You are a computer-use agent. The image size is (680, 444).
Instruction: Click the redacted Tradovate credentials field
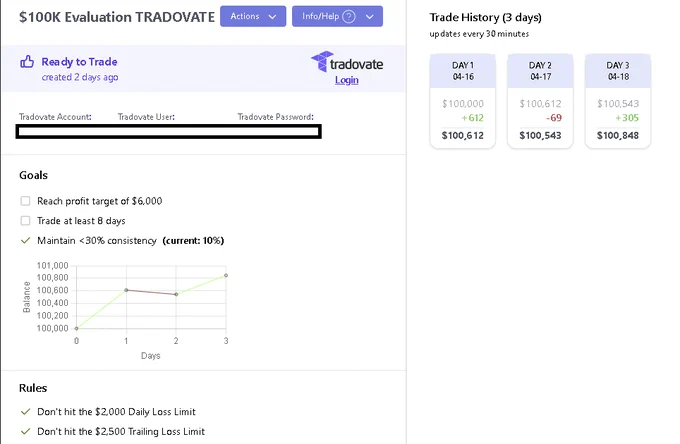click(x=169, y=131)
